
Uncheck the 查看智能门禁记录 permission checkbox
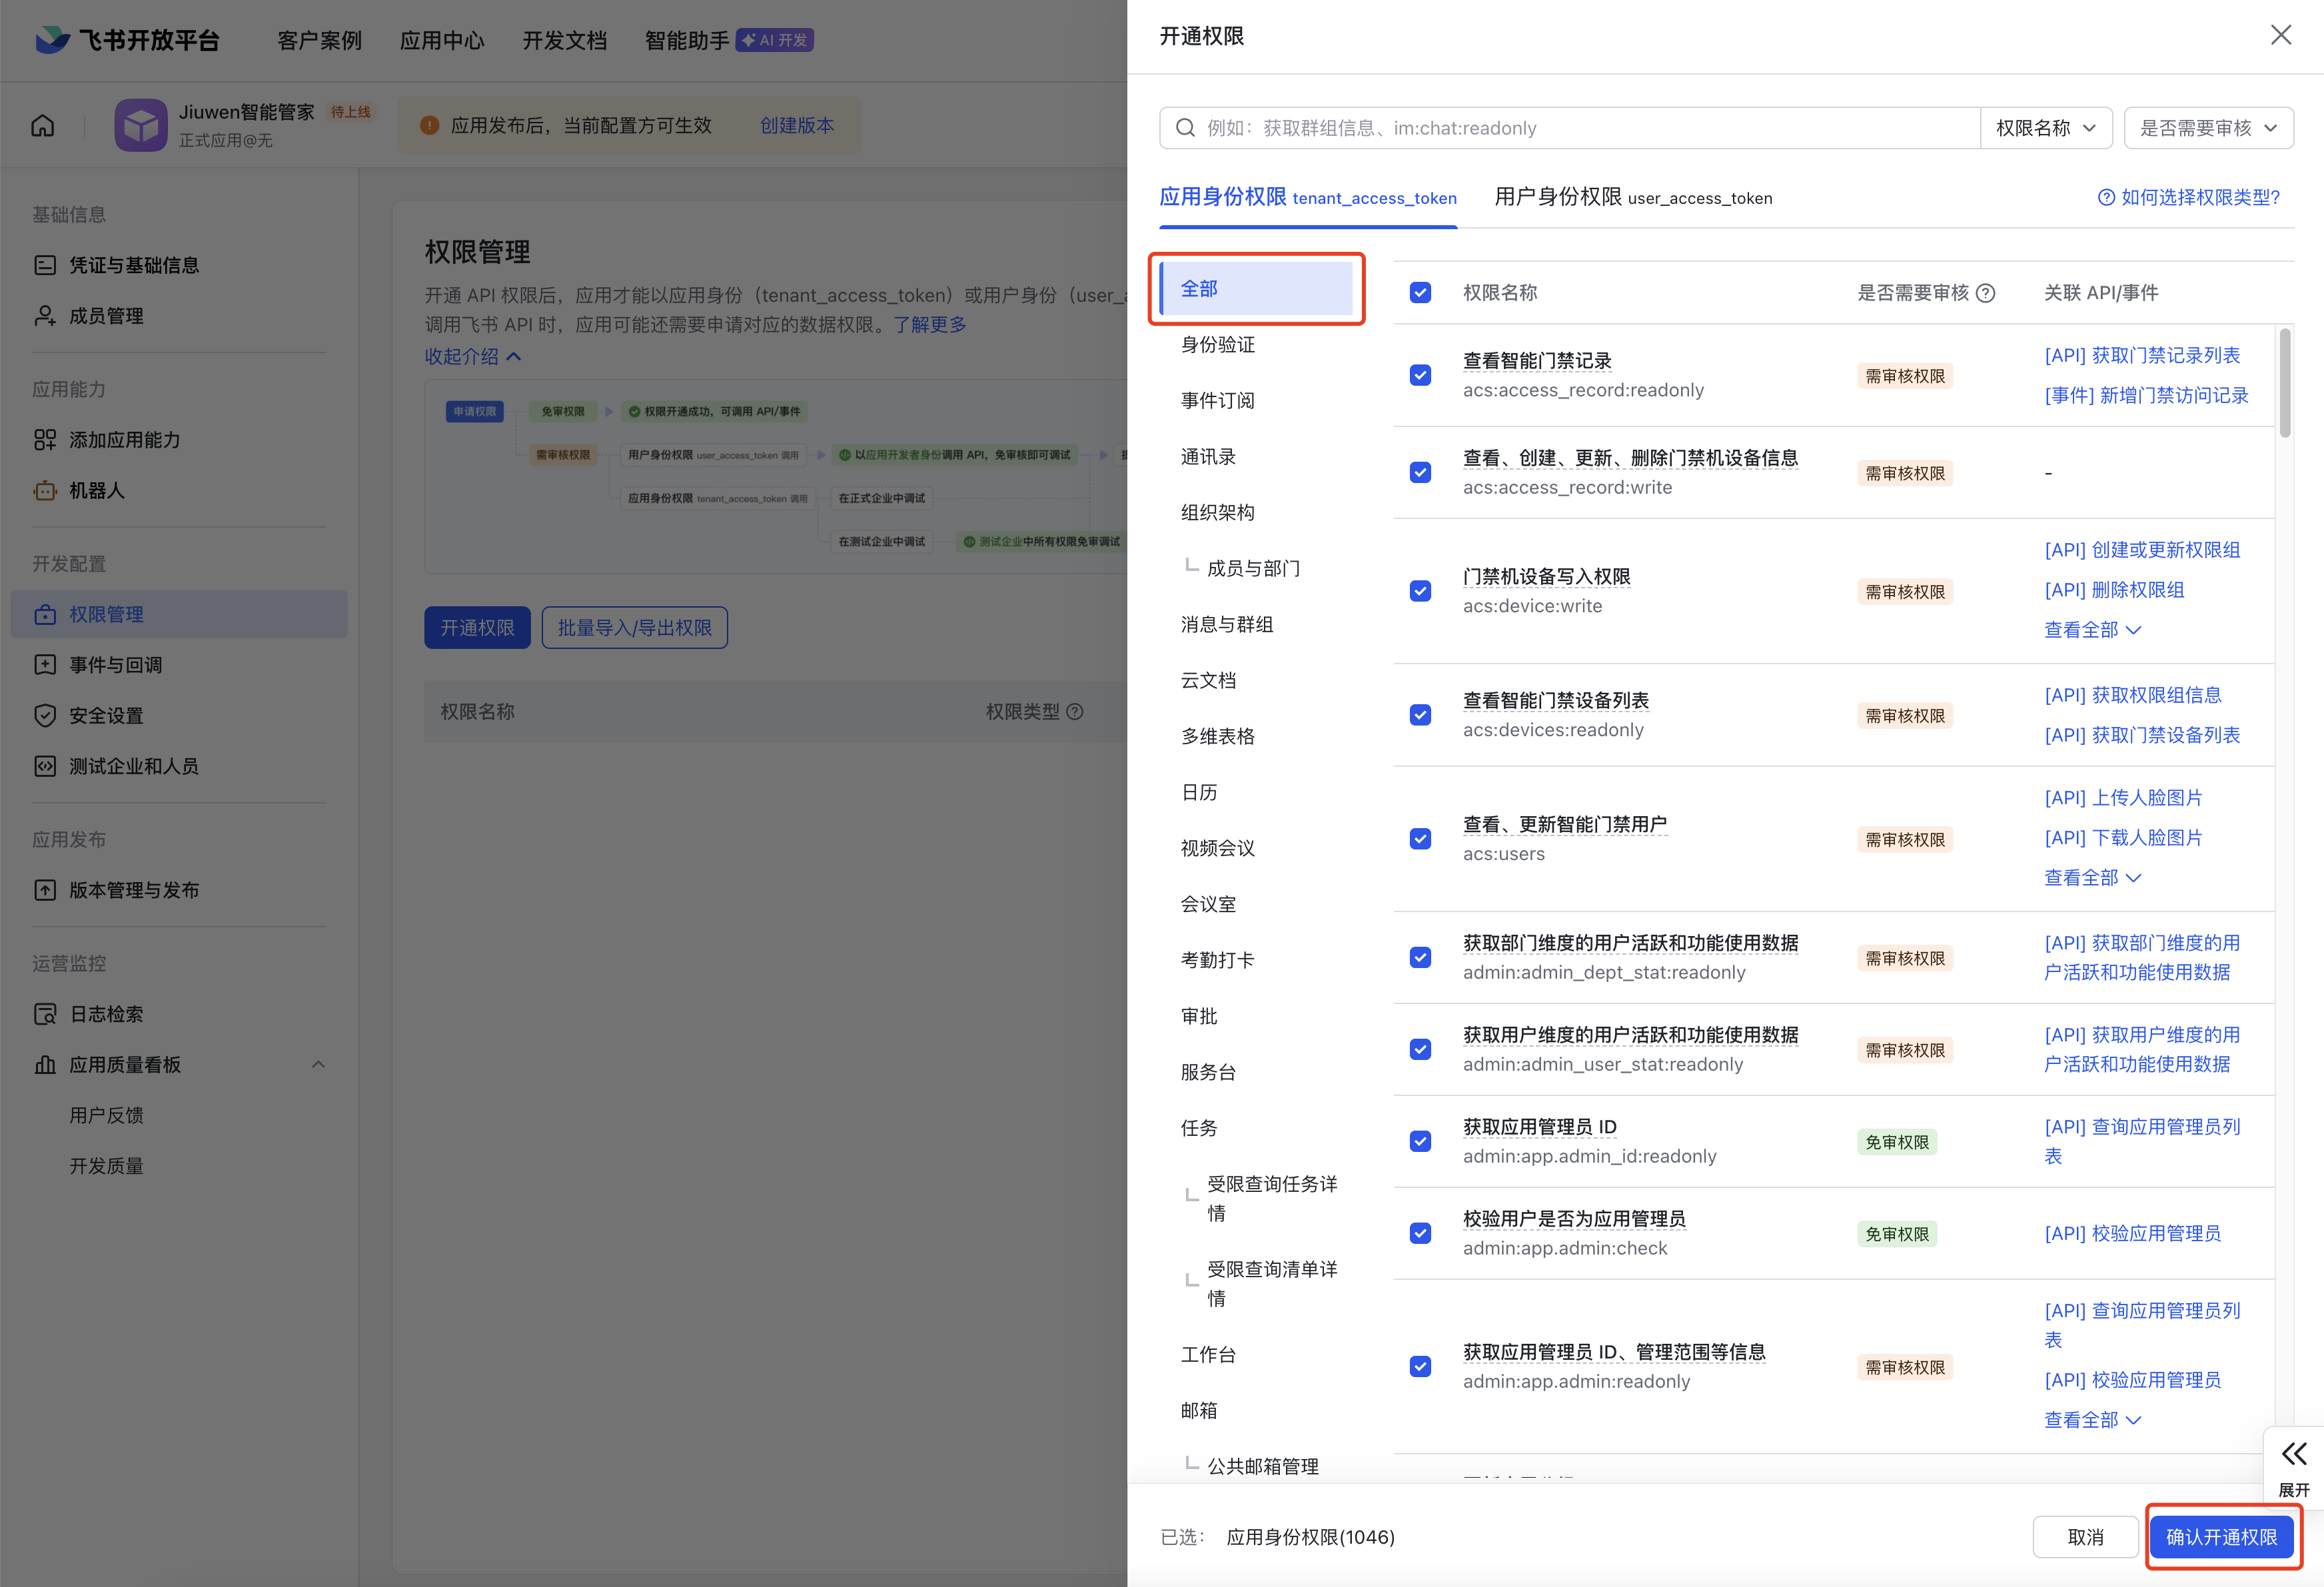(x=1420, y=375)
